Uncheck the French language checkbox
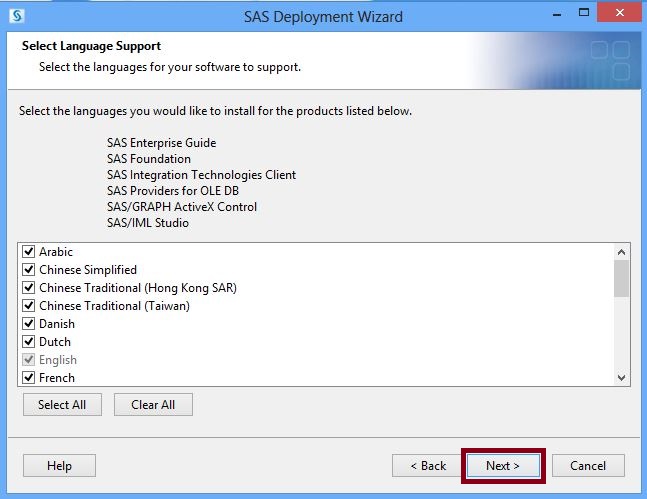Viewport: 647px width, 499px height. tap(28, 377)
